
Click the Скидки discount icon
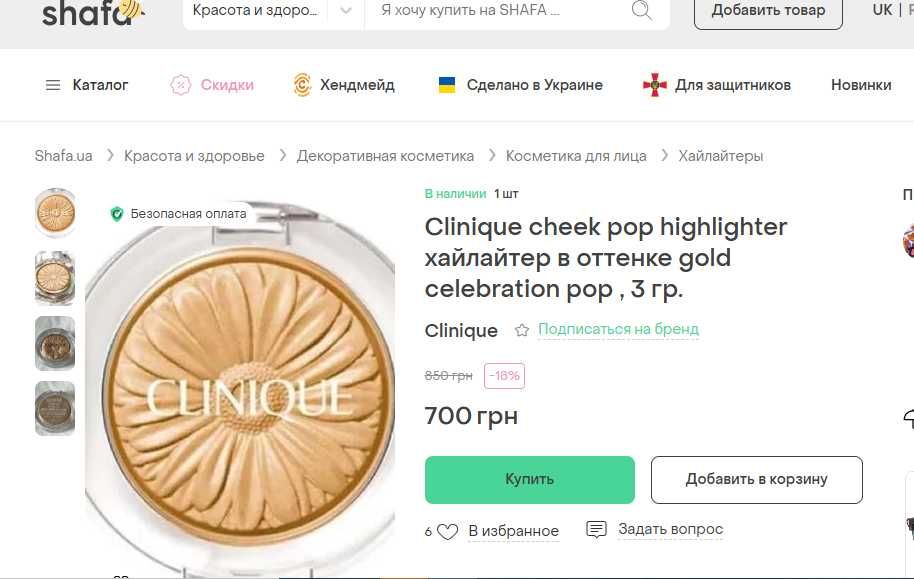point(180,85)
